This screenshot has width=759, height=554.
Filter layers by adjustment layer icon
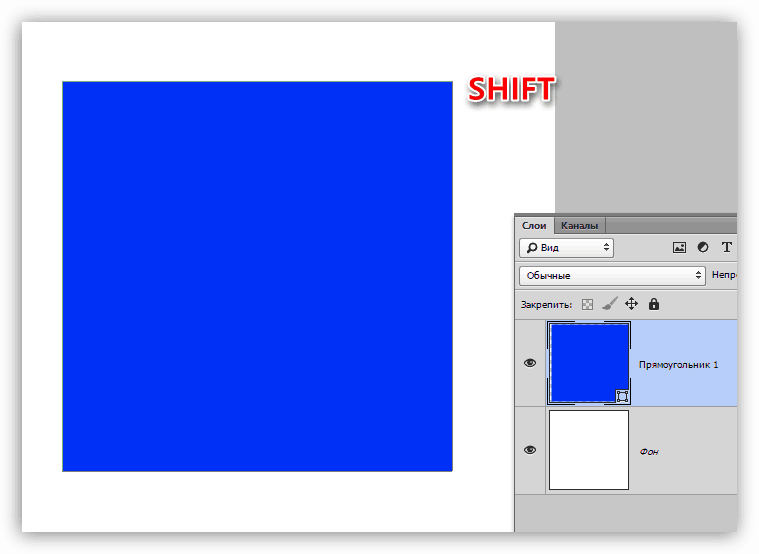(703, 247)
